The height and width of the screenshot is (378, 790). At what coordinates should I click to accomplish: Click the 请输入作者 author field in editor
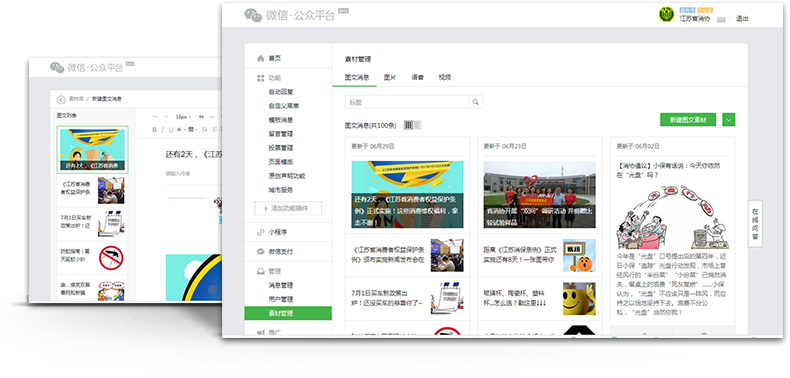point(178,174)
